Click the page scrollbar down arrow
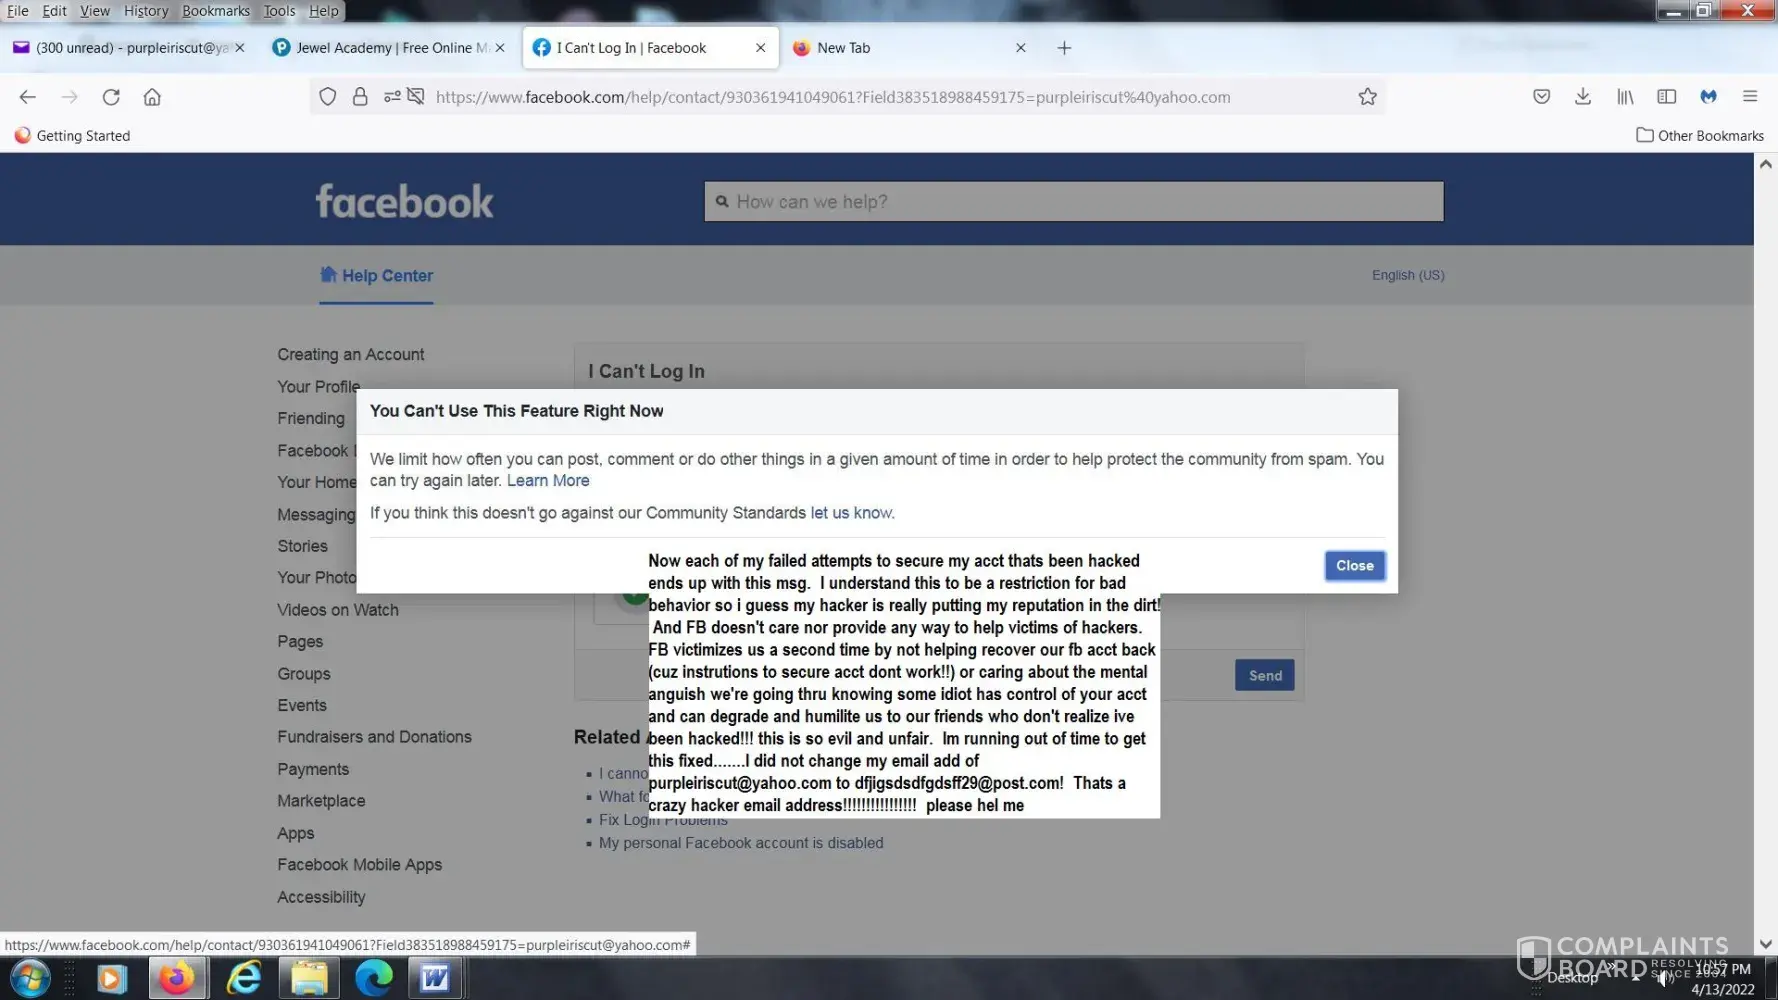The height and width of the screenshot is (1000, 1778). (x=1765, y=943)
